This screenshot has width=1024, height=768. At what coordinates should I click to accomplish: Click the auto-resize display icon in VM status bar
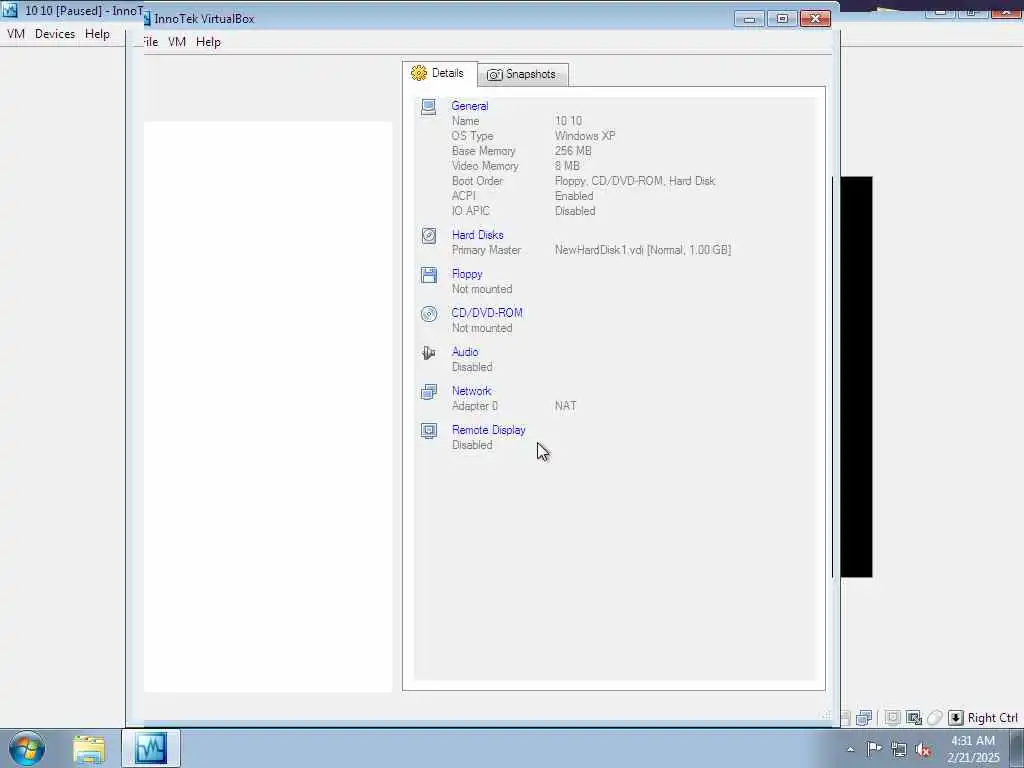(914, 718)
